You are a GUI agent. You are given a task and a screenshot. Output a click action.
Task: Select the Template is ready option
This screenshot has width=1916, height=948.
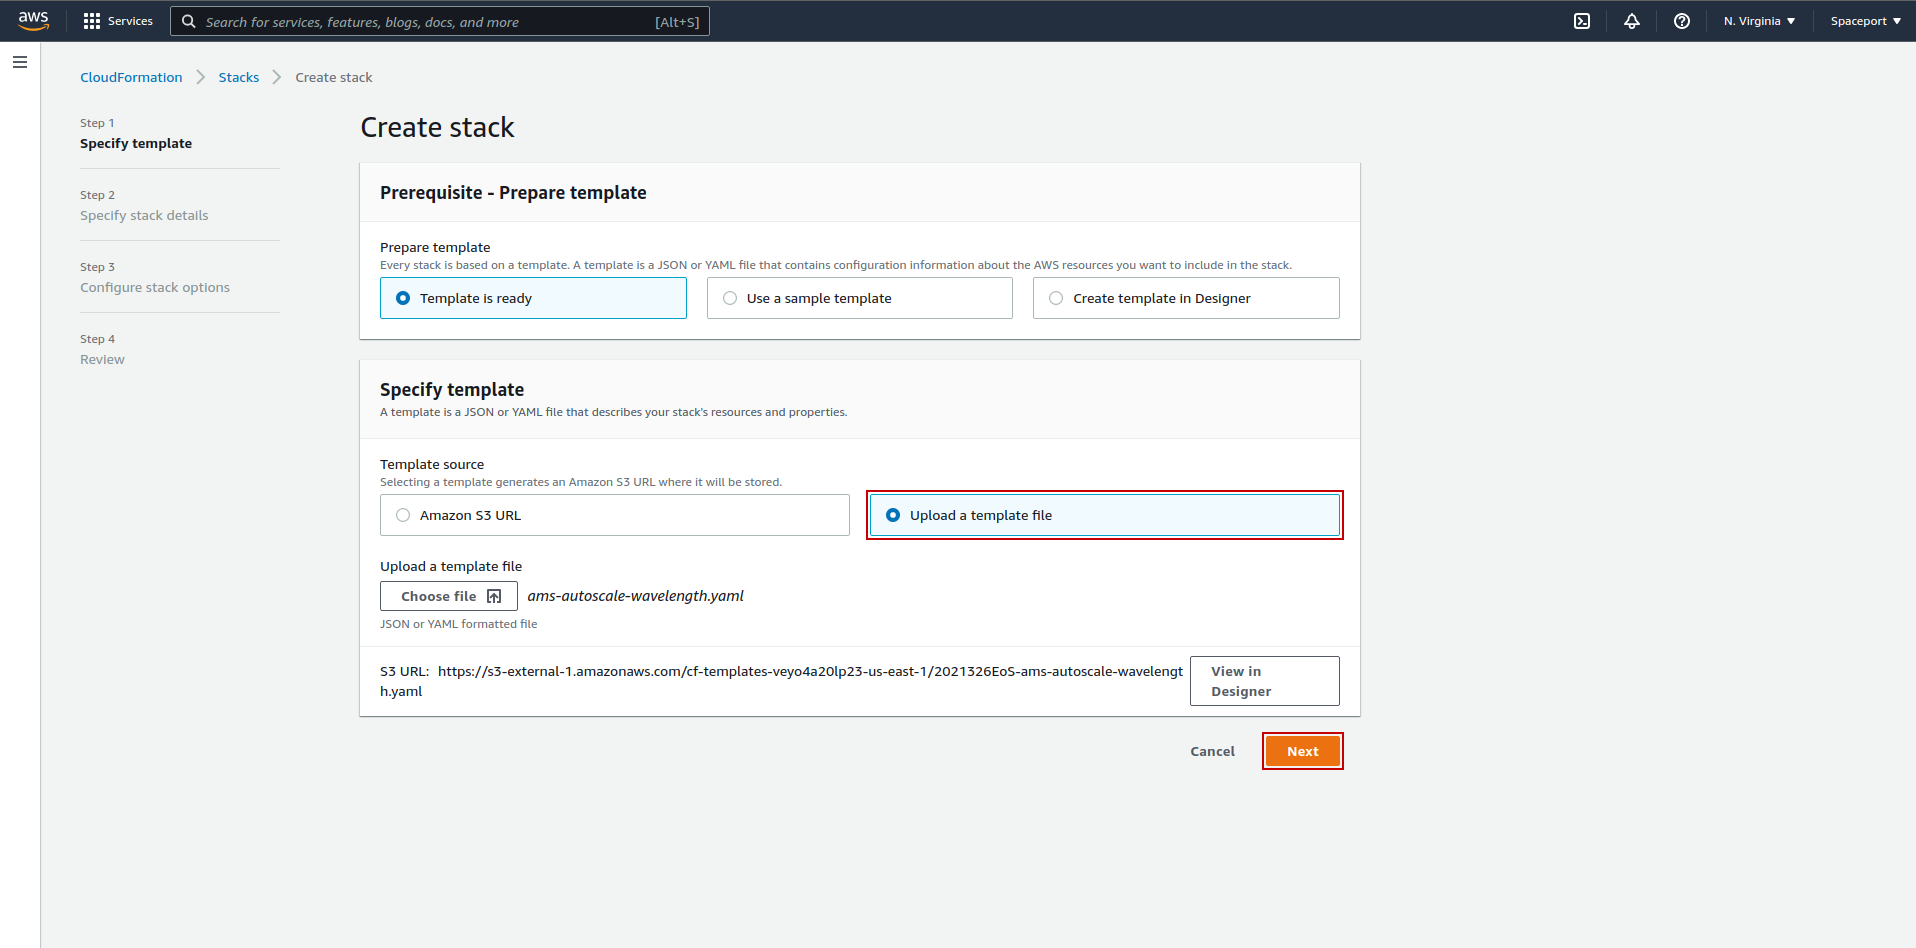(x=533, y=298)
